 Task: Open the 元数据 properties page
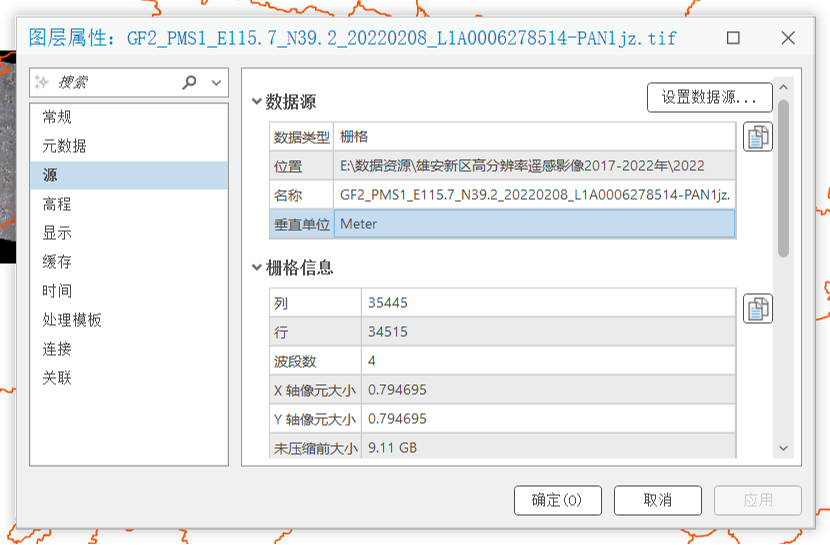click(x=129, y=146)
